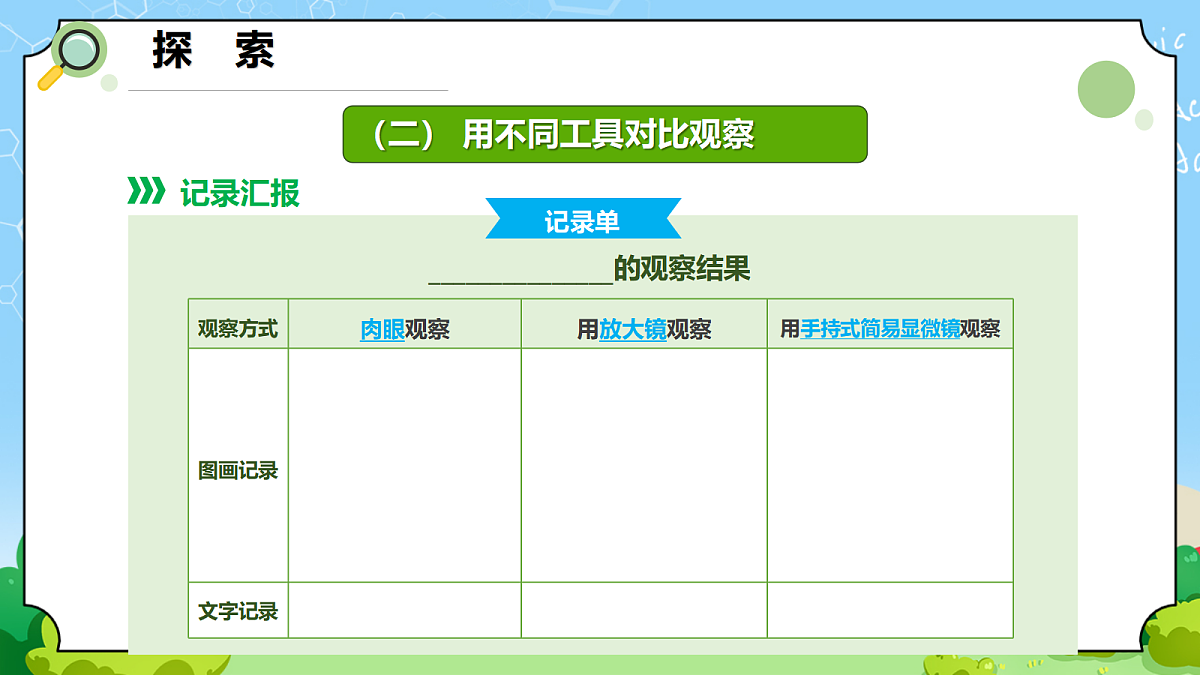1200x675 pixels.
Task: Select the 探索 heading text
Action: pos(214,50)
